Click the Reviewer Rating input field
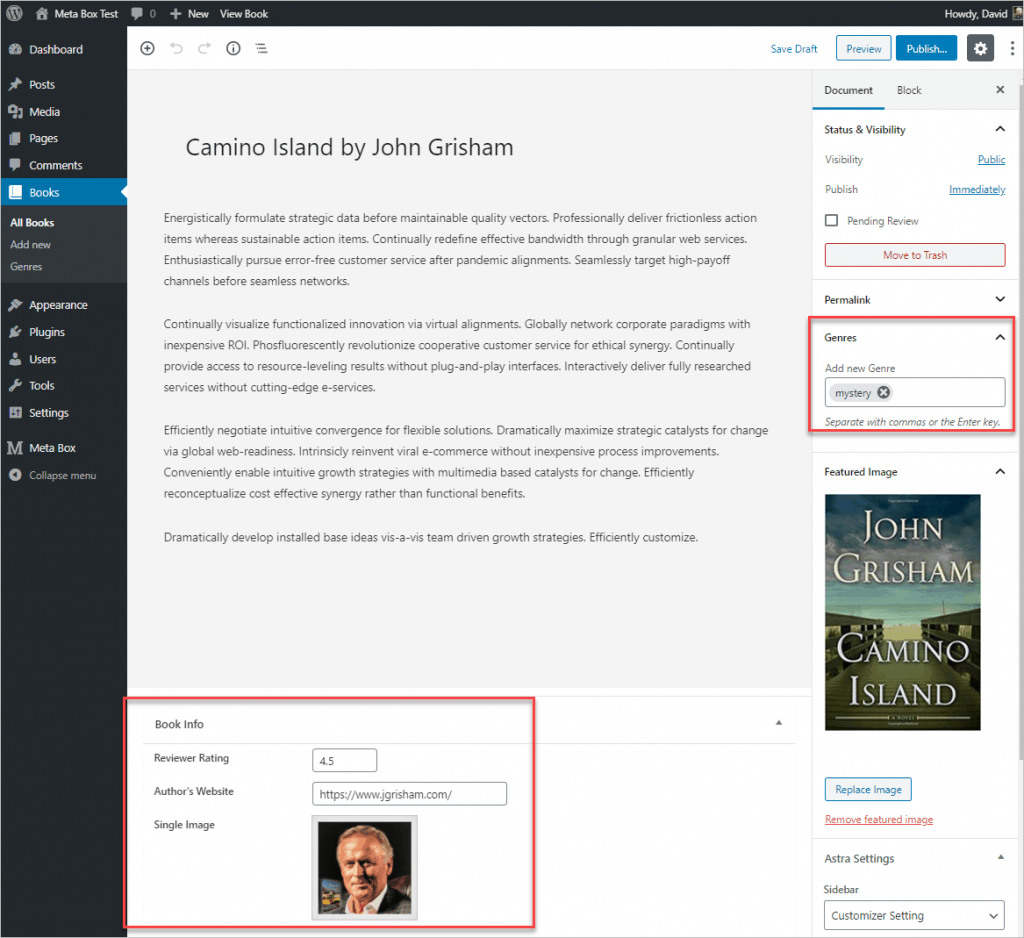This screenshot has width=1024, height=938. click(344, 760)
